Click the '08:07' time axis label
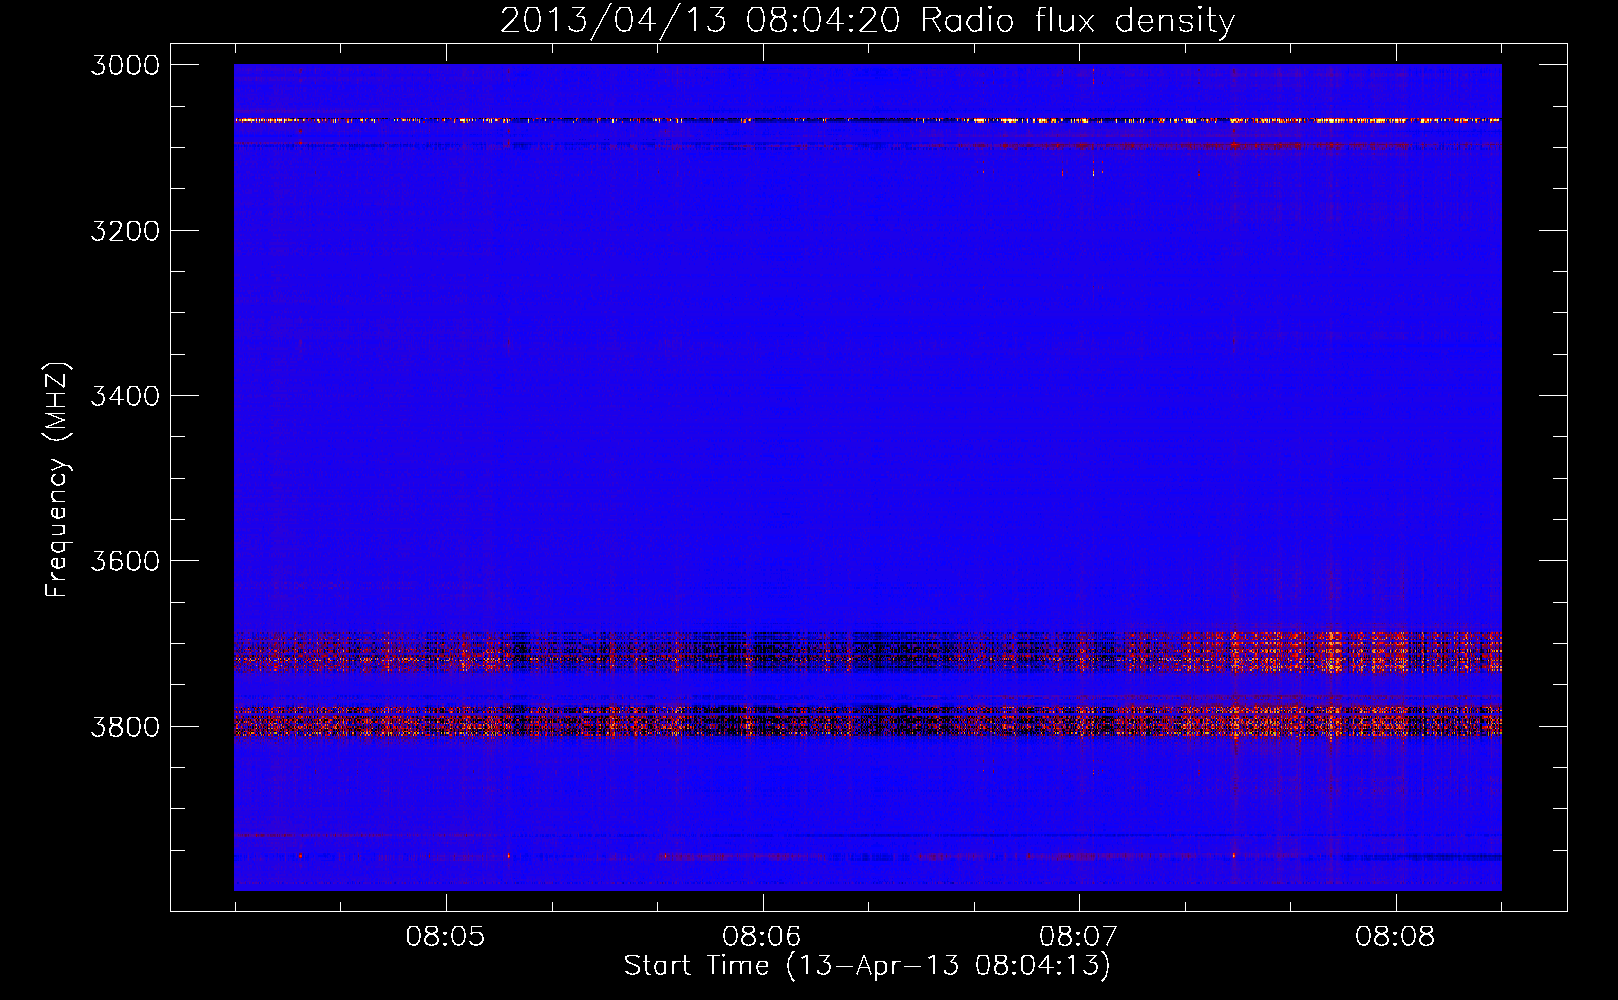1618x1000 pixels. (1078, 936)
